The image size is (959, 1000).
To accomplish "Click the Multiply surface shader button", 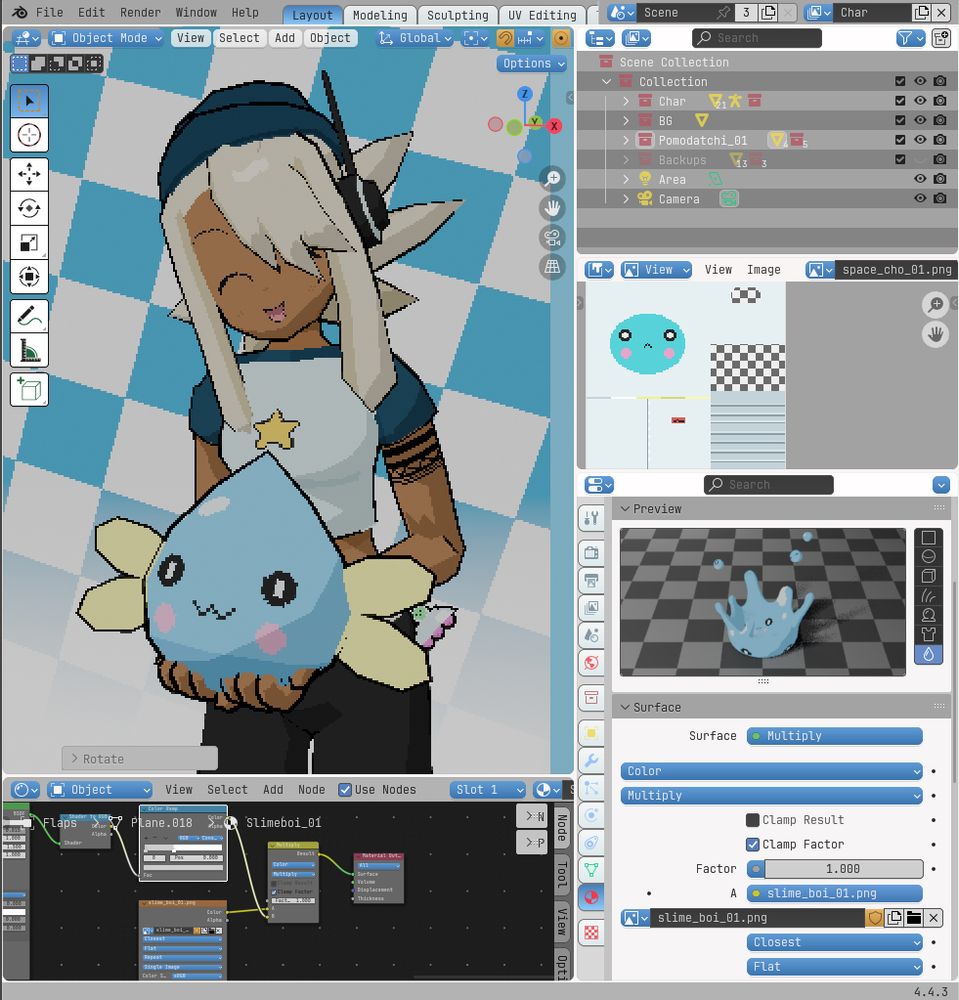I will [835, 736].
